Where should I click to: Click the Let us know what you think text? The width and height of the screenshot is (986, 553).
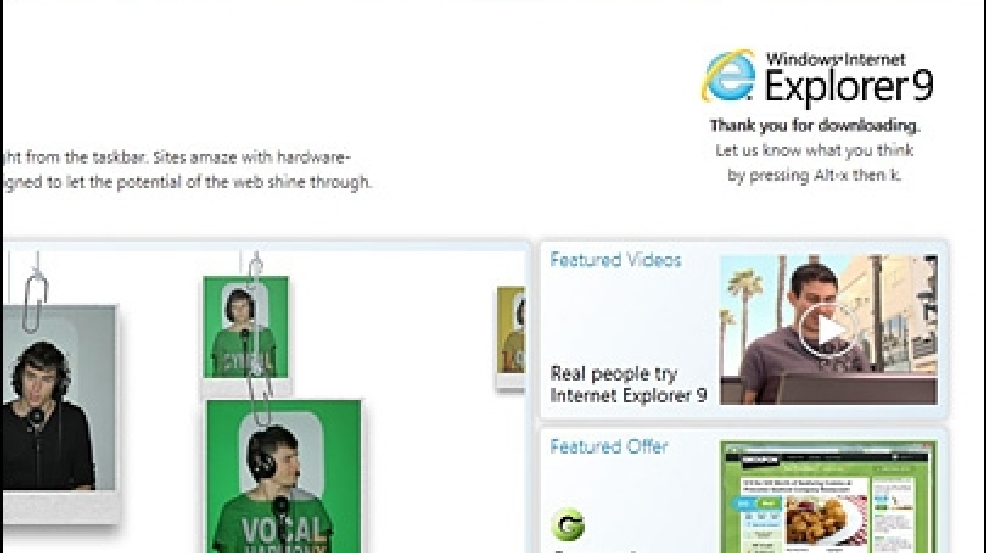pos(814,150)
